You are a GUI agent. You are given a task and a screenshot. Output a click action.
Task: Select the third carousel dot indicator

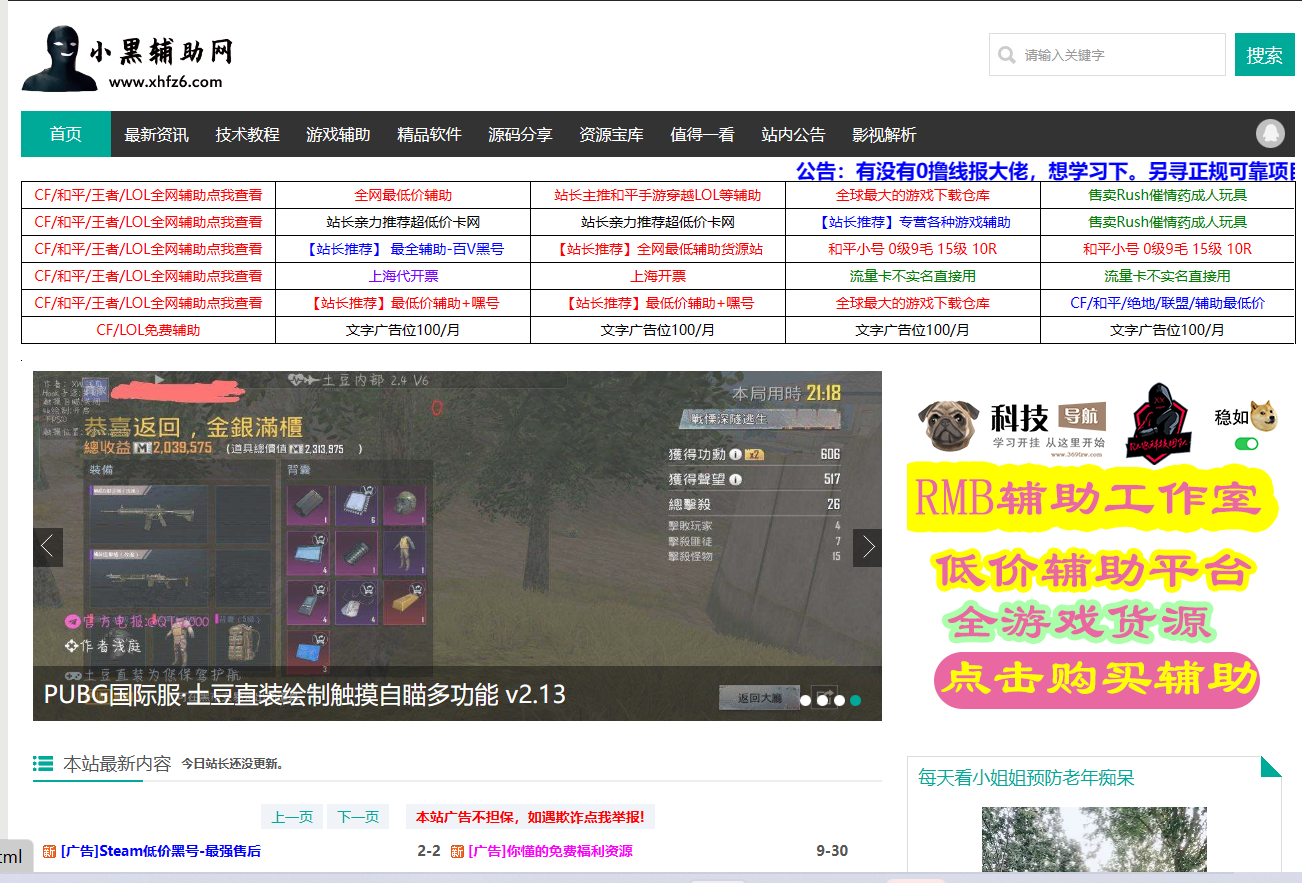[x=839, y=700]
